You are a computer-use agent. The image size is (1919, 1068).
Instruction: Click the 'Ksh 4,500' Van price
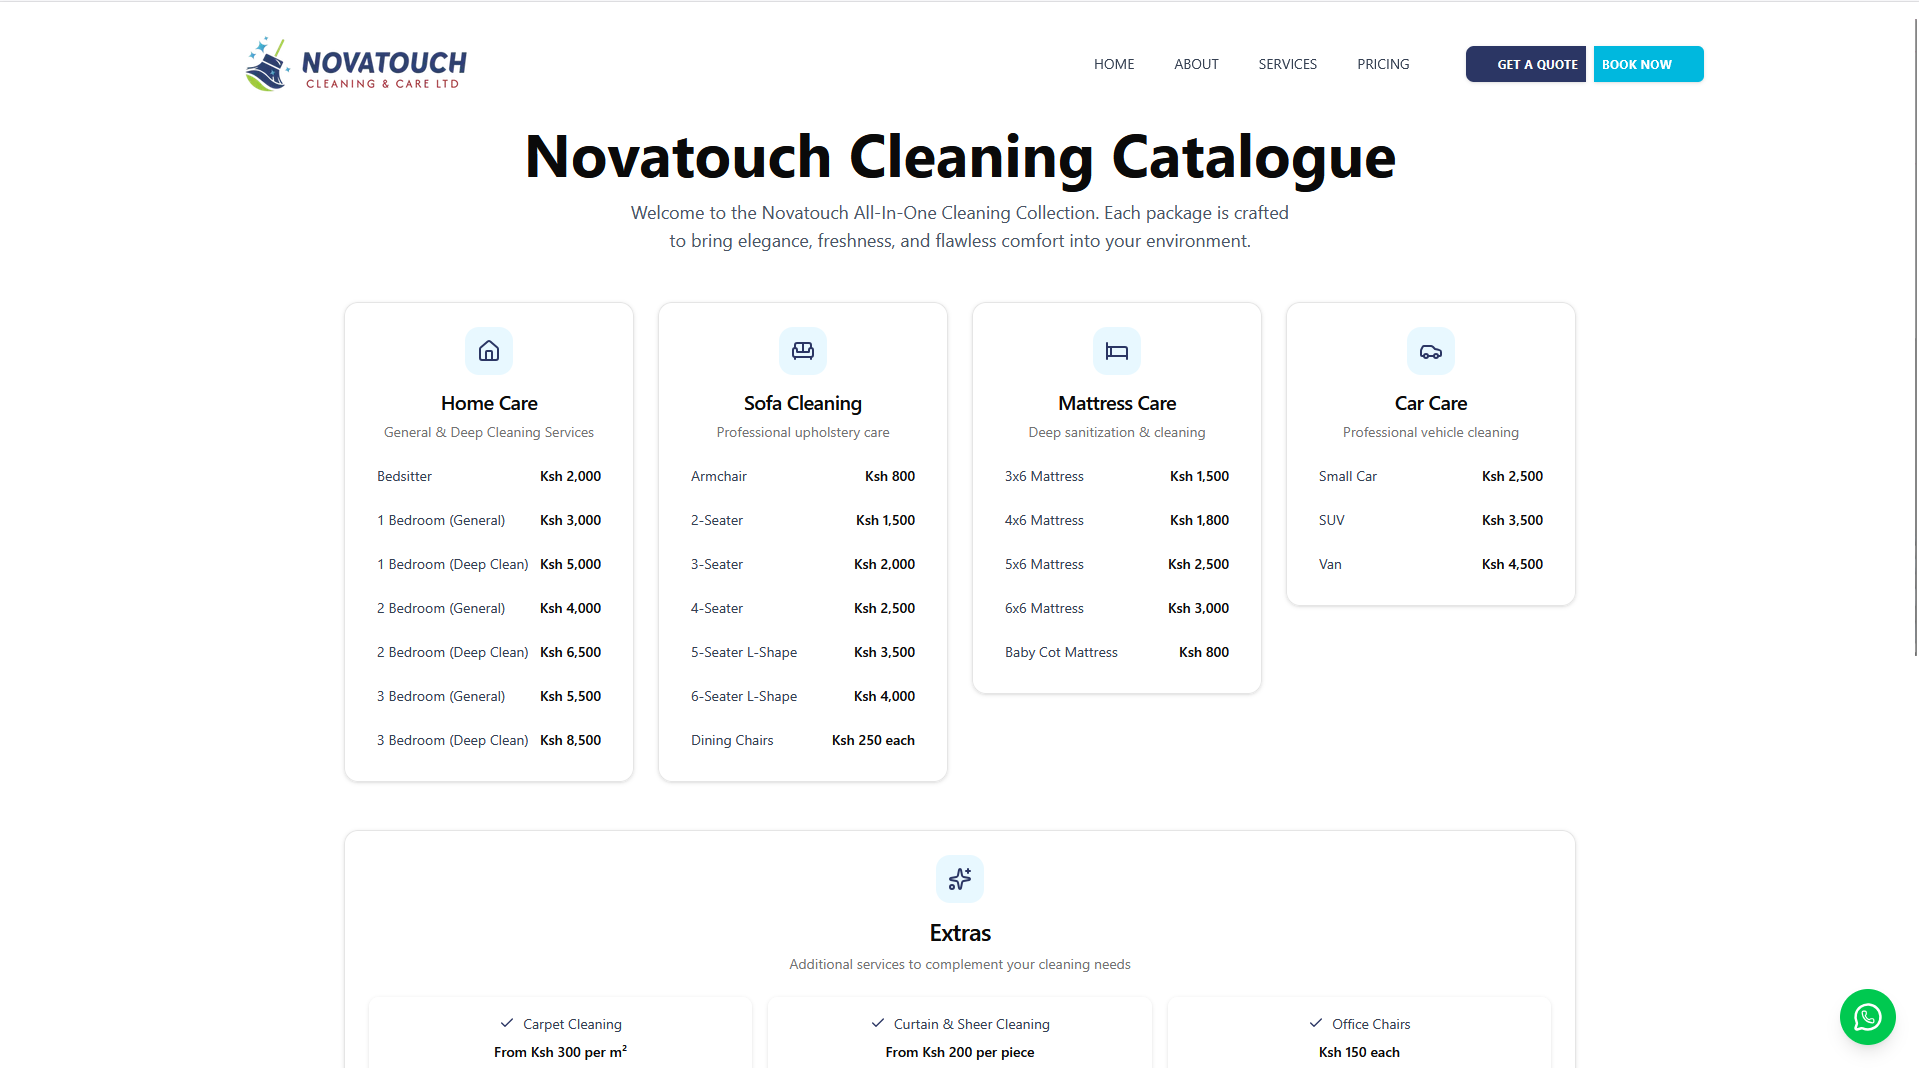[x=1512, y=564]
